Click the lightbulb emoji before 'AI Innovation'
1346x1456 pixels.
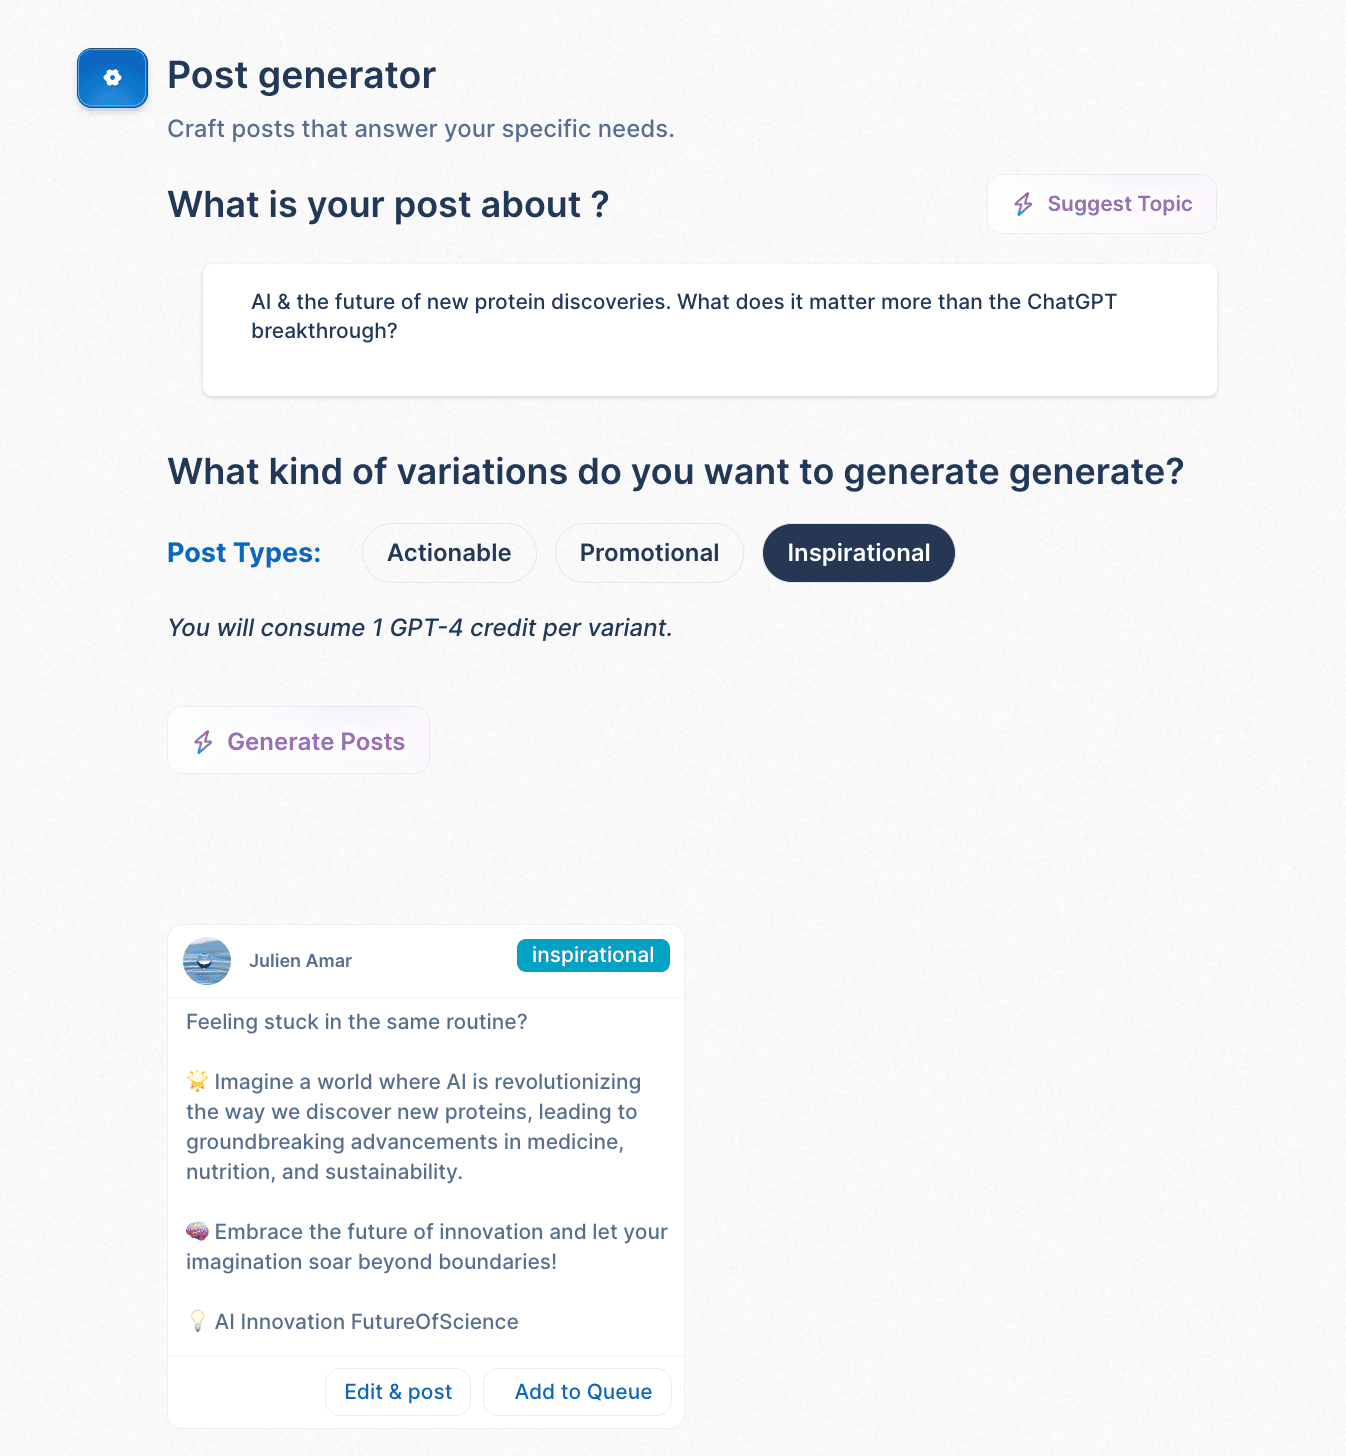pyautogui.click(x=198, y=1321)
